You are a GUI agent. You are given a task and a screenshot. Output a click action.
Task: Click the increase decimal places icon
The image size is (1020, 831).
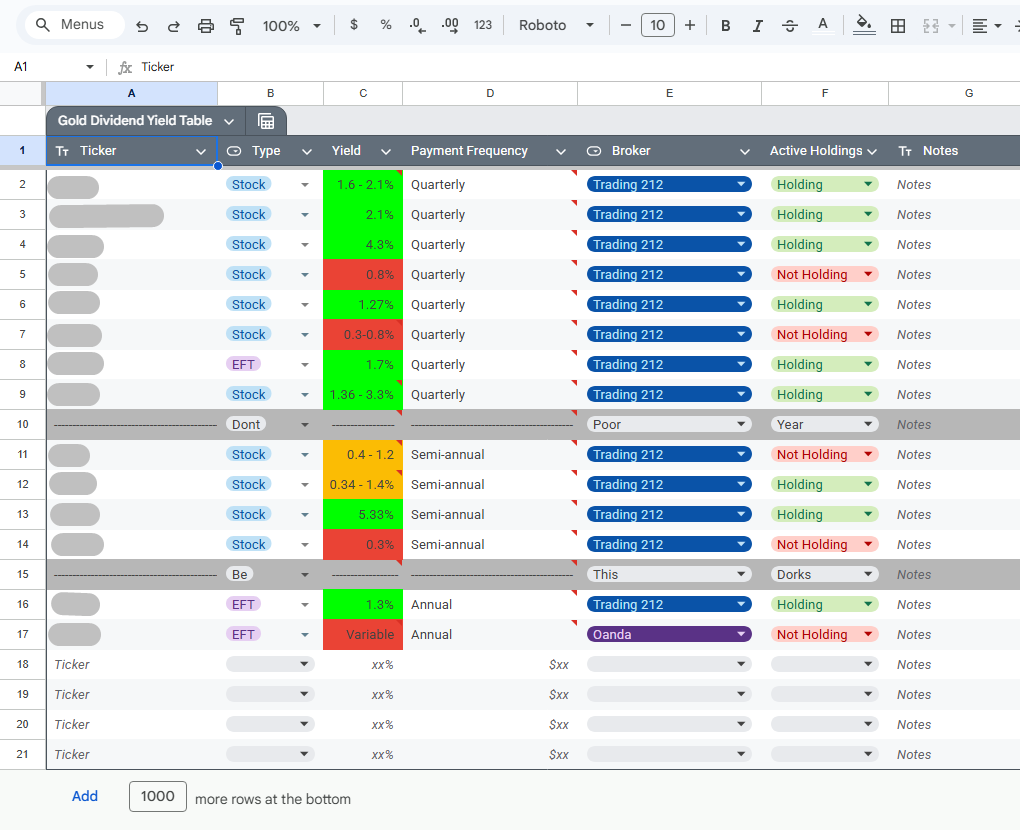(x=450, y=25)
